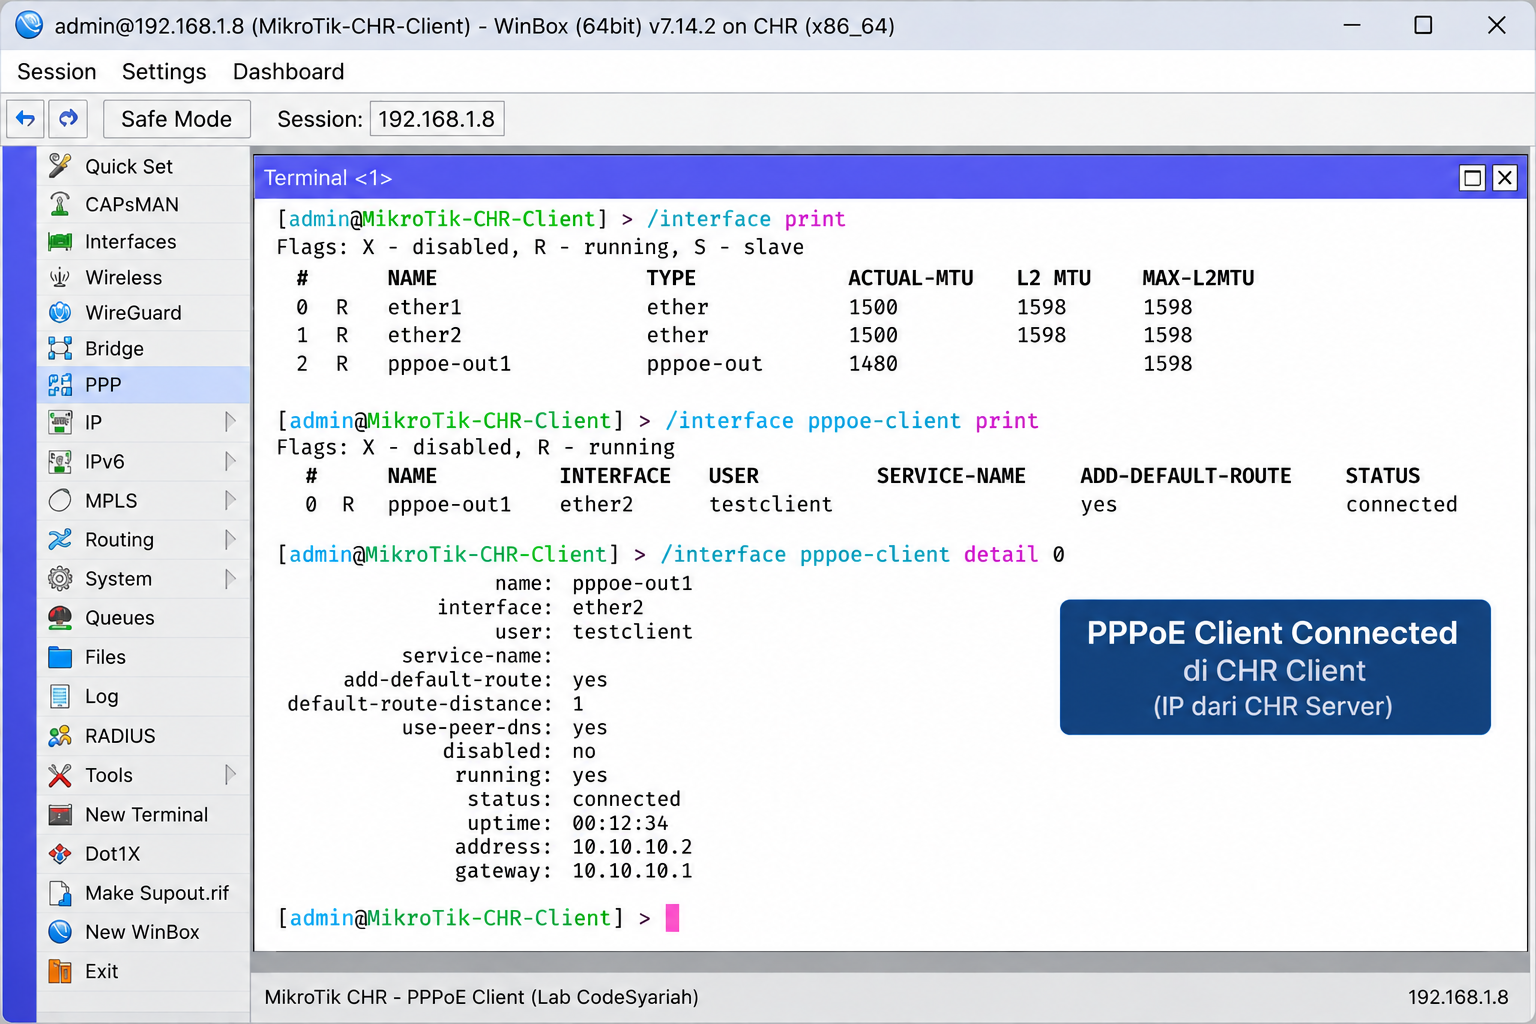
Task: Click the MPLS circle icon
Action: point(60,500)
